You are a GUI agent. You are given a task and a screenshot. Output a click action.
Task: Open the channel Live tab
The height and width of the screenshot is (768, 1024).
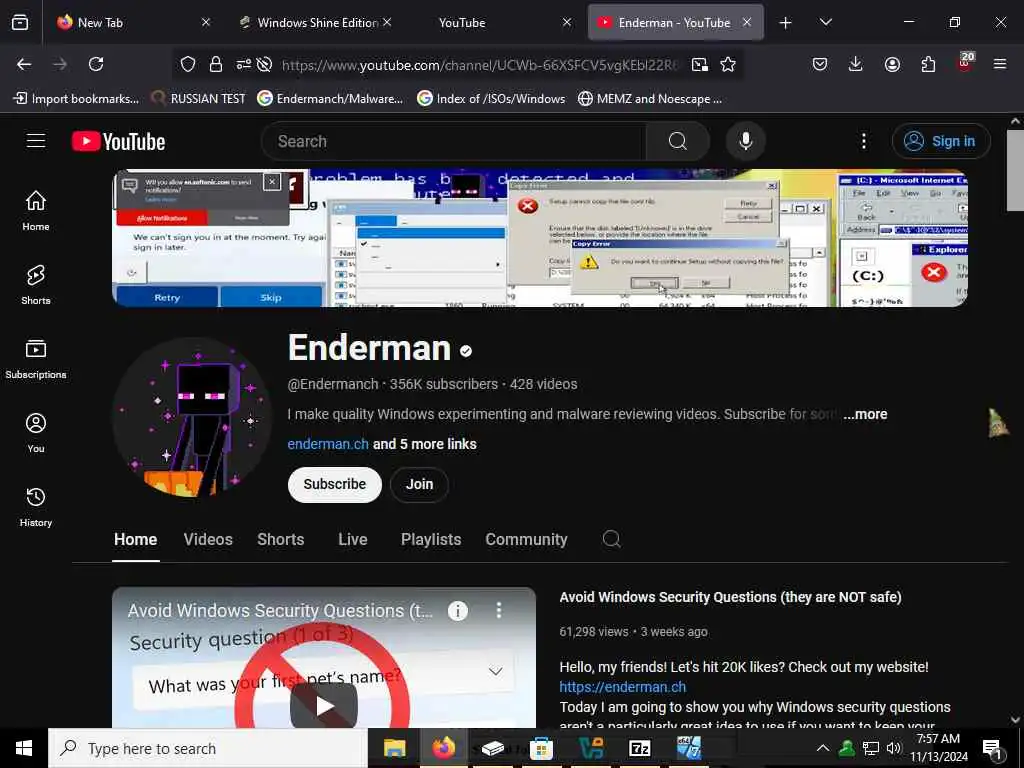(353, 539)
